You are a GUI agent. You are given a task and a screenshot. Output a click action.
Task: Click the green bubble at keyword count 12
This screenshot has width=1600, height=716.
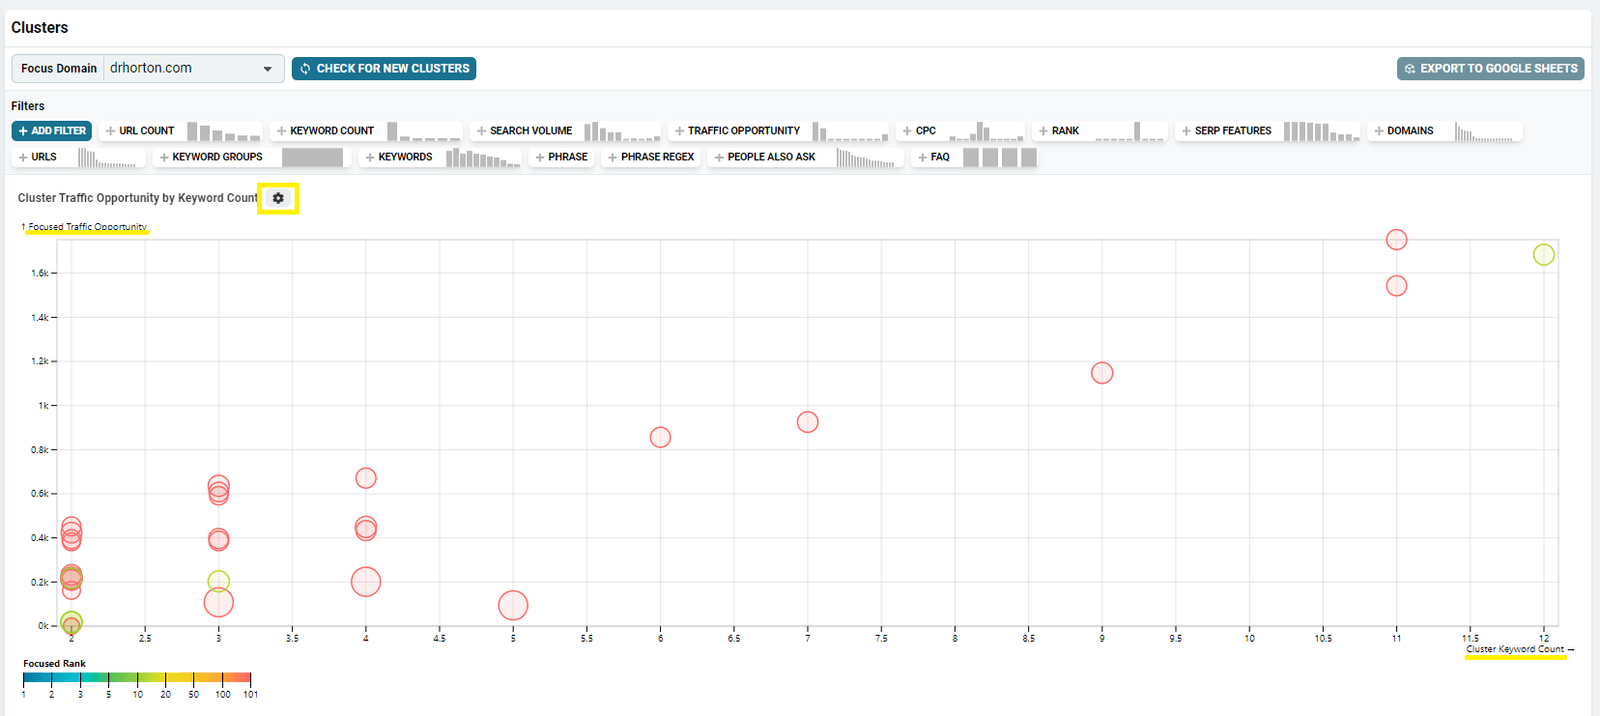click(x=1544, y=255)
